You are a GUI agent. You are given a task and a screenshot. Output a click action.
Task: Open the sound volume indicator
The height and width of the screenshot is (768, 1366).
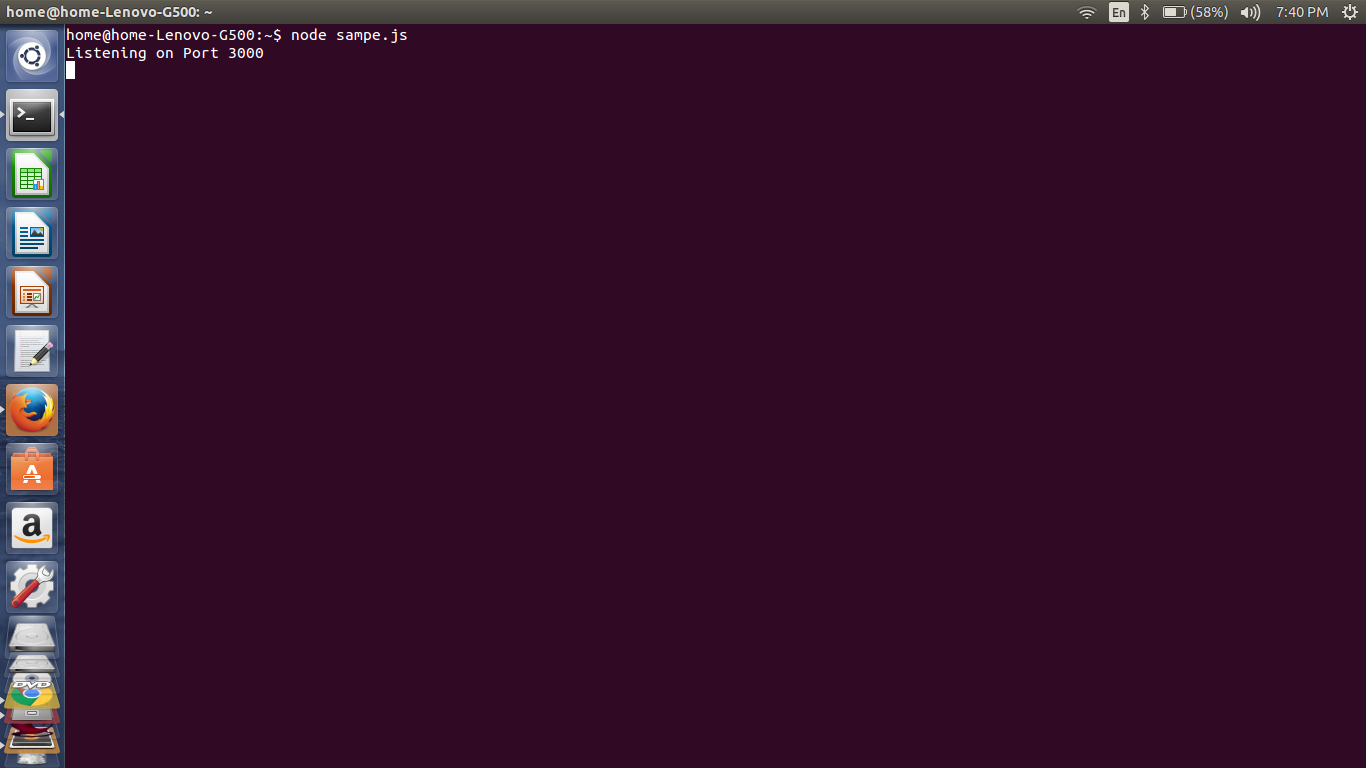(x=1250, y=12)
